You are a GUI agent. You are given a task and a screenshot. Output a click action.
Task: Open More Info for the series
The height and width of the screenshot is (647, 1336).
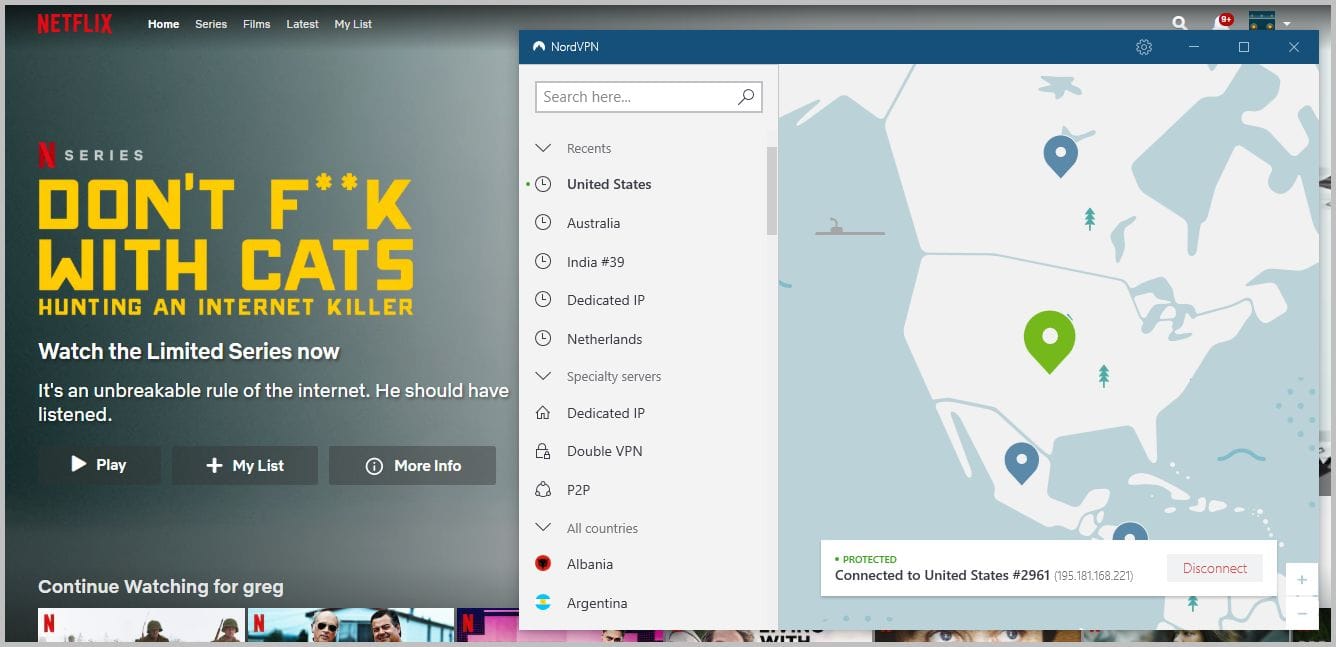point(412,465)
